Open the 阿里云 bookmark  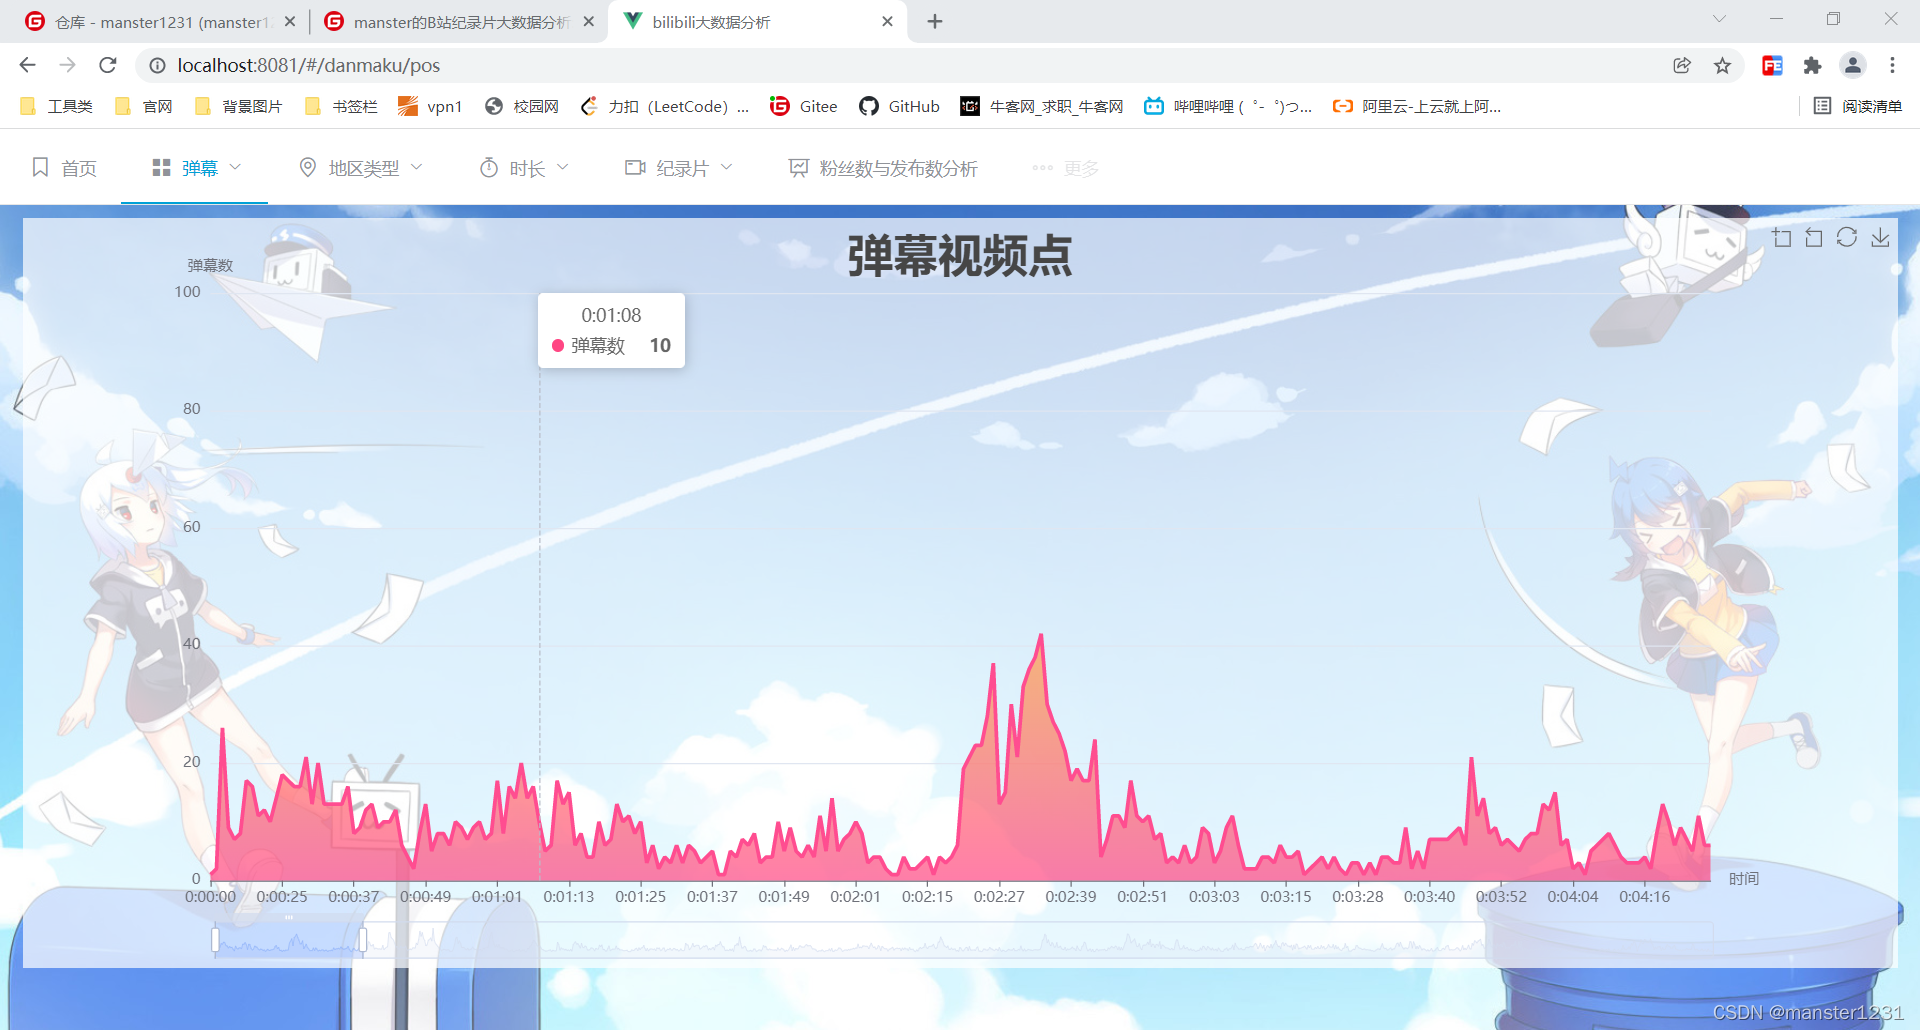point(1417,106)
